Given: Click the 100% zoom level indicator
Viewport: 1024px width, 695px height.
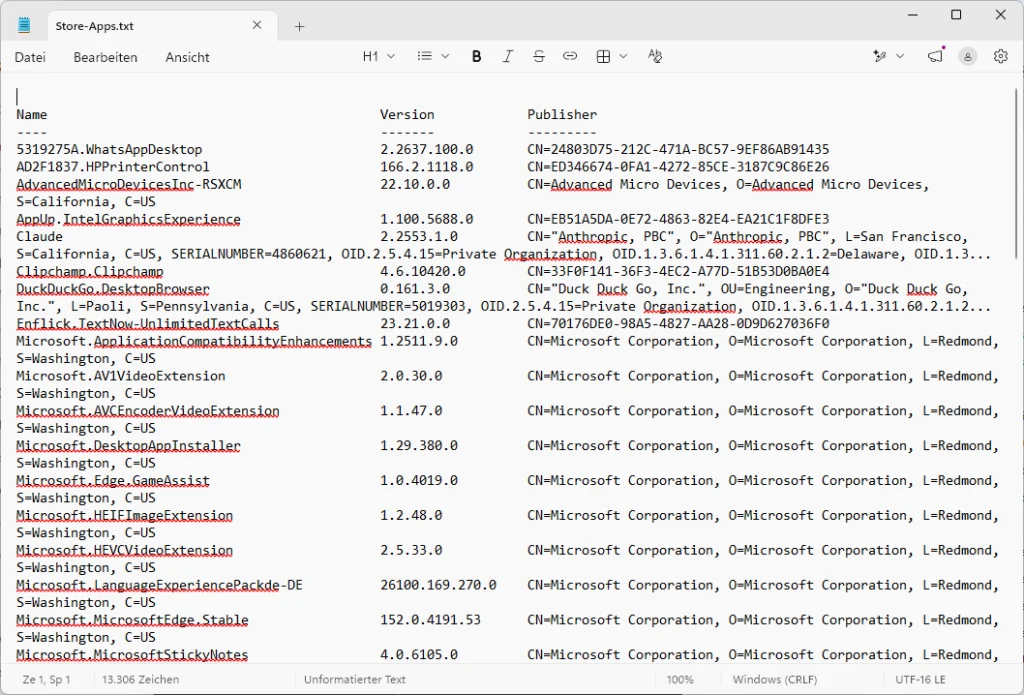Looking at the screenshot, I should pos(680,679).
